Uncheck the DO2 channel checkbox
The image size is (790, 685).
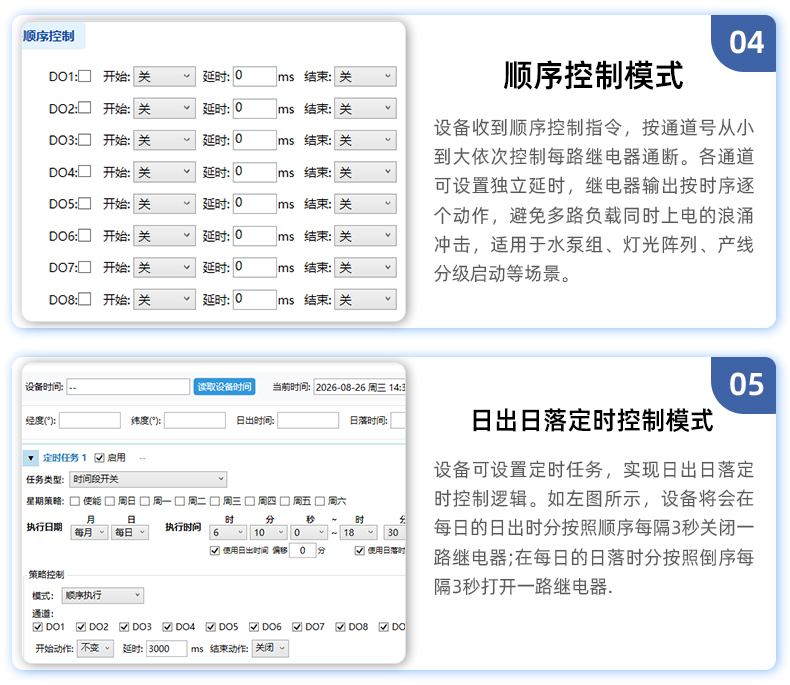pyautogui.click(x=81, y=627)
